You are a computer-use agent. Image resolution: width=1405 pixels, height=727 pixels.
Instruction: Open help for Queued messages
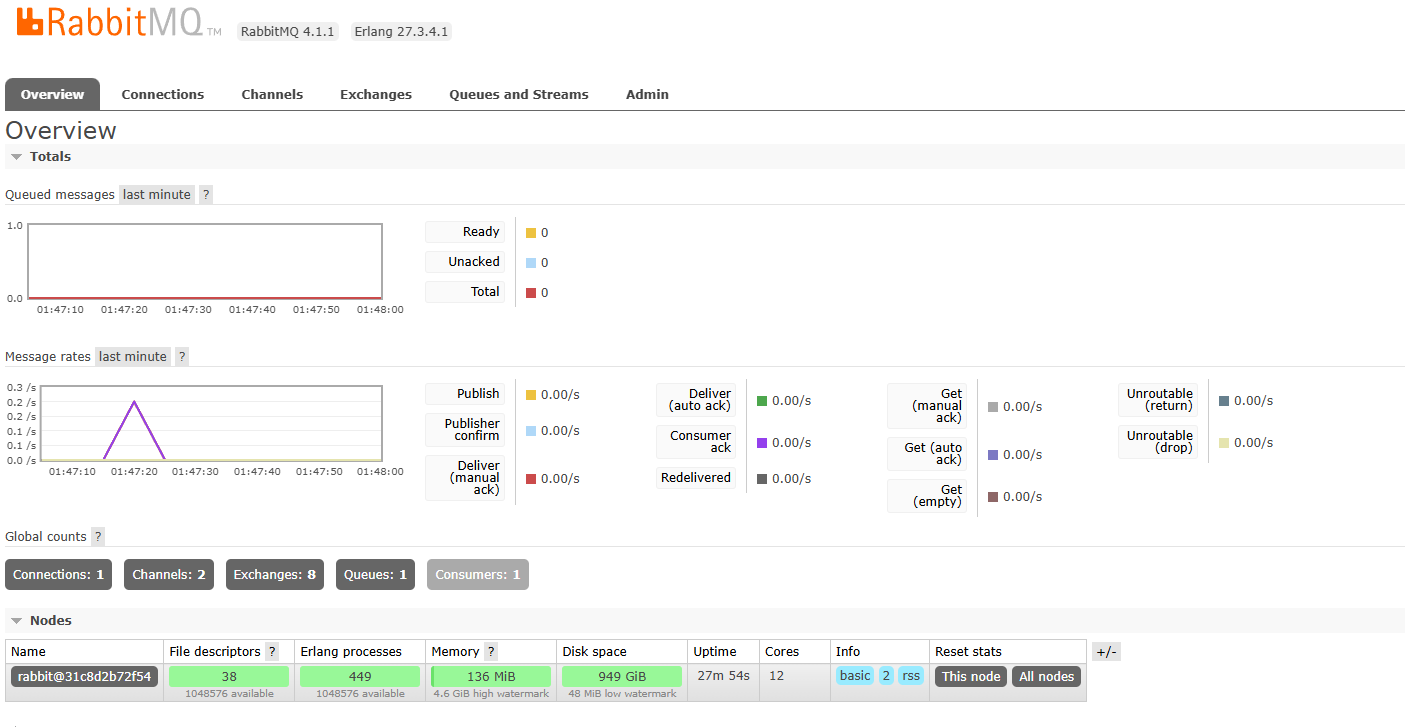206,195
